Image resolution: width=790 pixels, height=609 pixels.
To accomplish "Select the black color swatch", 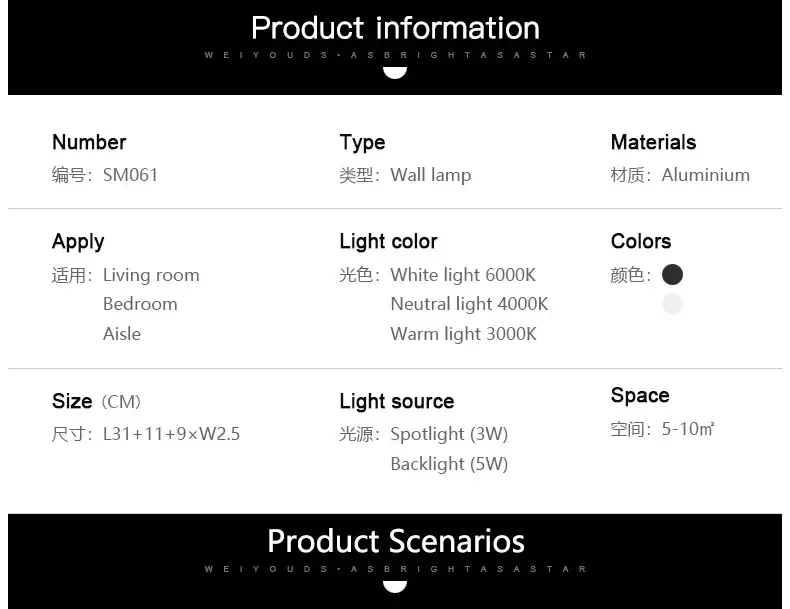I will point(672,274).
